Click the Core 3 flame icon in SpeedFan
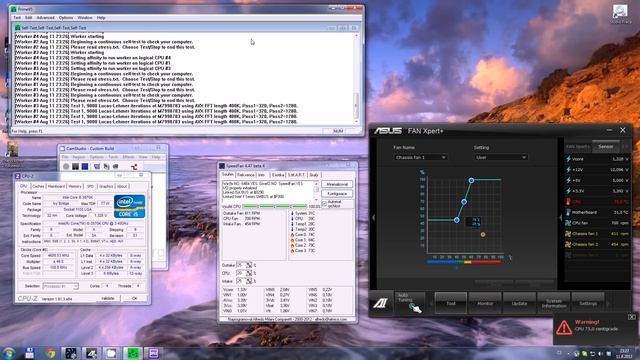 tap(292, 251)
